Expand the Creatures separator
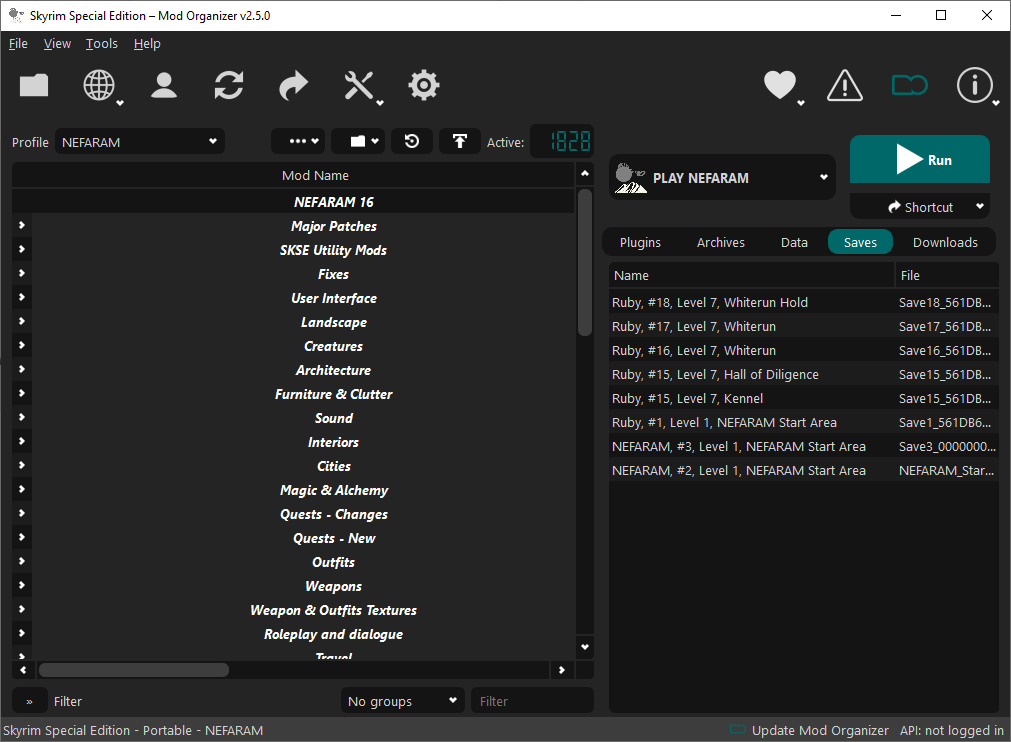Image resolution: width=1011 pixels, height=742 pixels. pos(22,345)
